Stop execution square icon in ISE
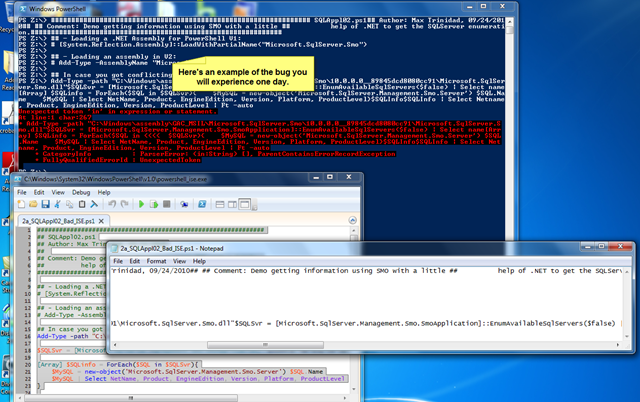Image resolution: width=640 pixels, height=402 pixels. [167, 204]
